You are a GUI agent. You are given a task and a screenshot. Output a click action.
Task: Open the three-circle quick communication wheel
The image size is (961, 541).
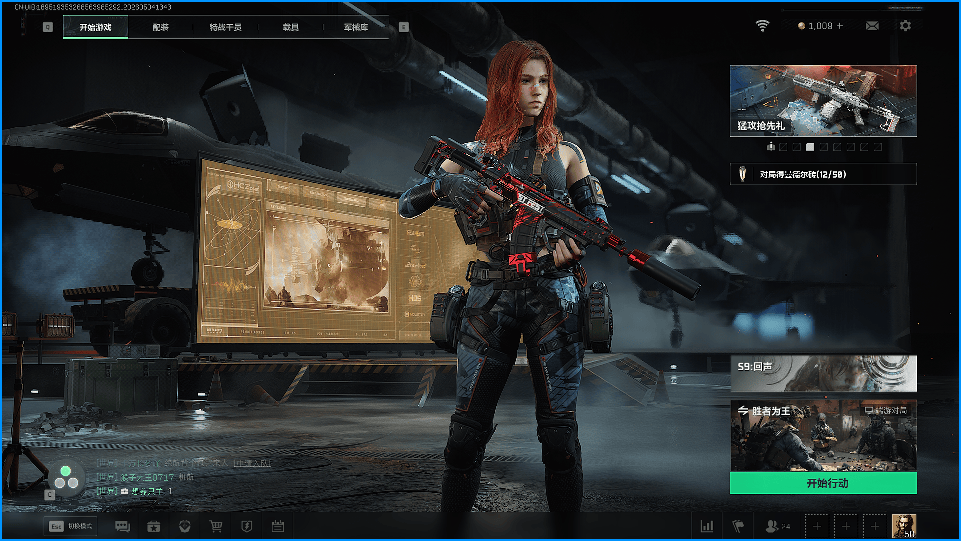[66, 479]
